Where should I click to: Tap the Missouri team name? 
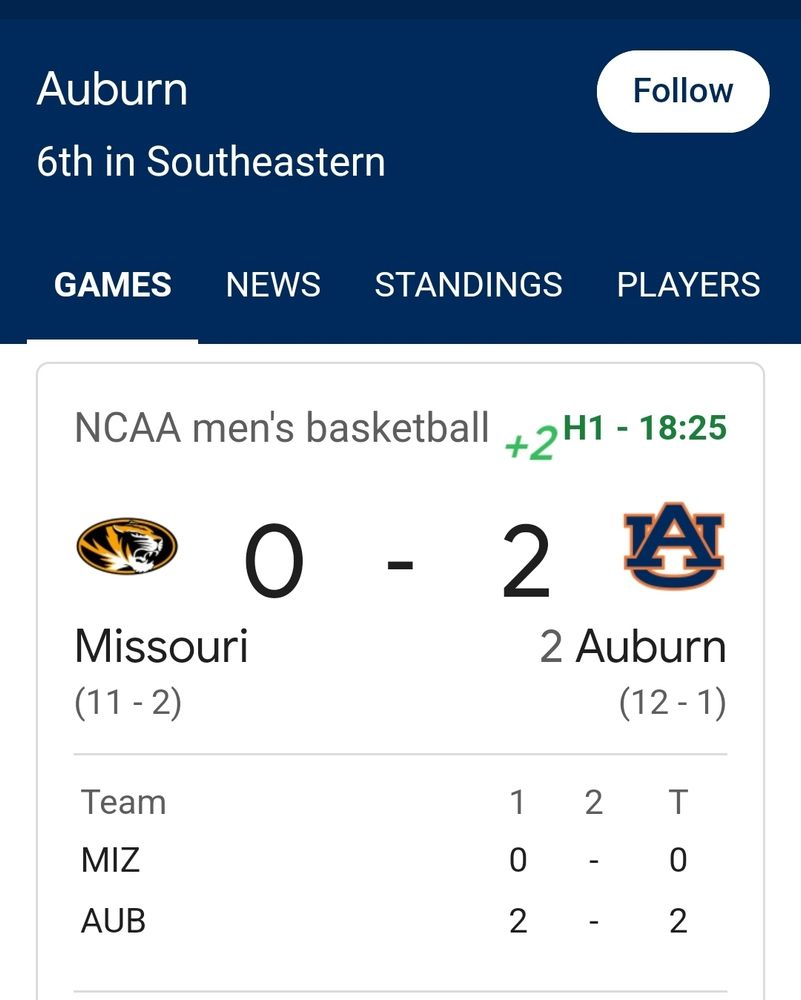tap(161, 647)
